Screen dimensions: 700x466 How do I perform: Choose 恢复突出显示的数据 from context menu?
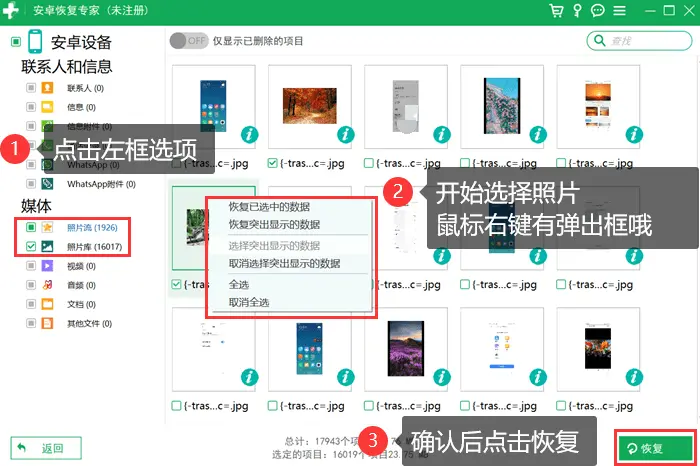coord(274,225)
